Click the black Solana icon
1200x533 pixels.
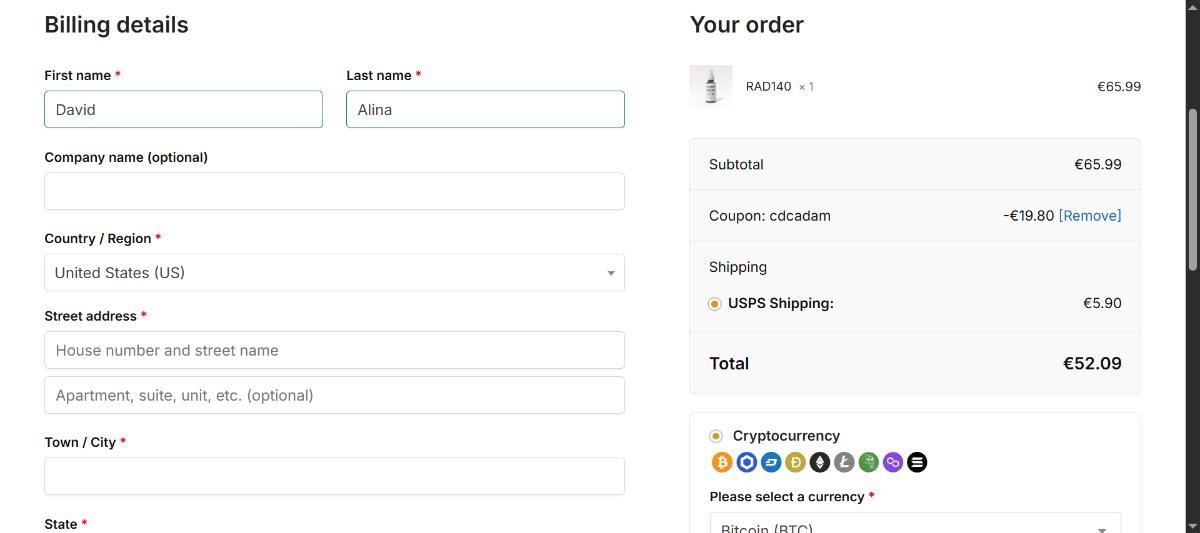tap(917, 462)
